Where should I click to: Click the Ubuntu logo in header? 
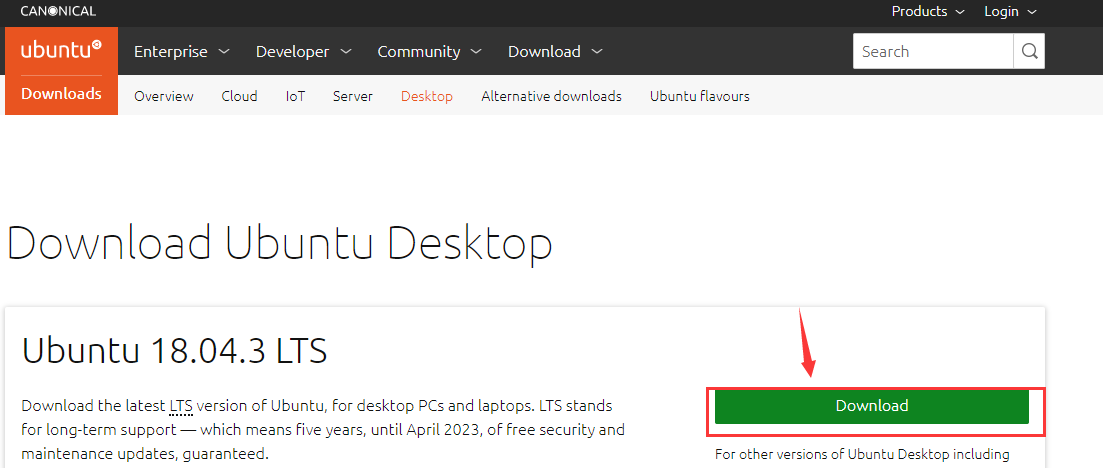tap(61, 49)
